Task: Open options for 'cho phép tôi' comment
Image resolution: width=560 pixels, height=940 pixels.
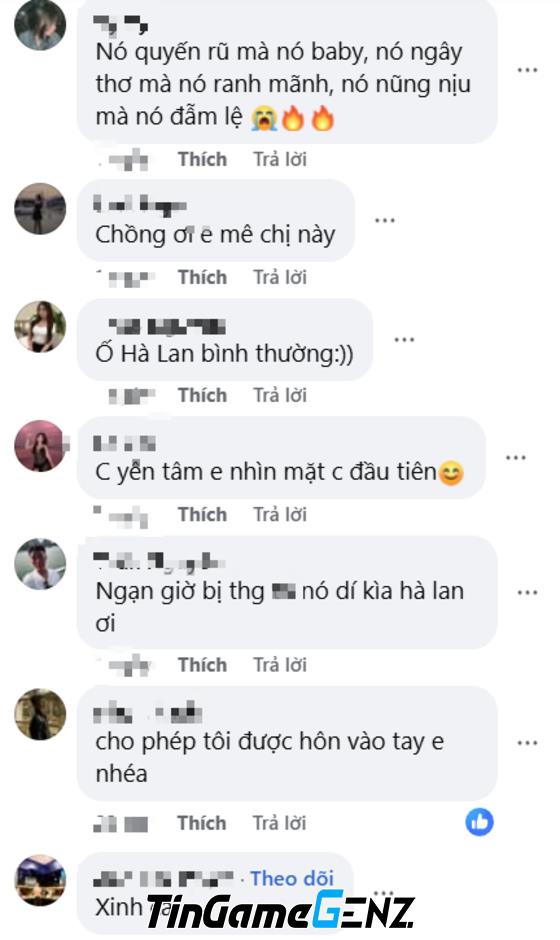Action: 527,743
